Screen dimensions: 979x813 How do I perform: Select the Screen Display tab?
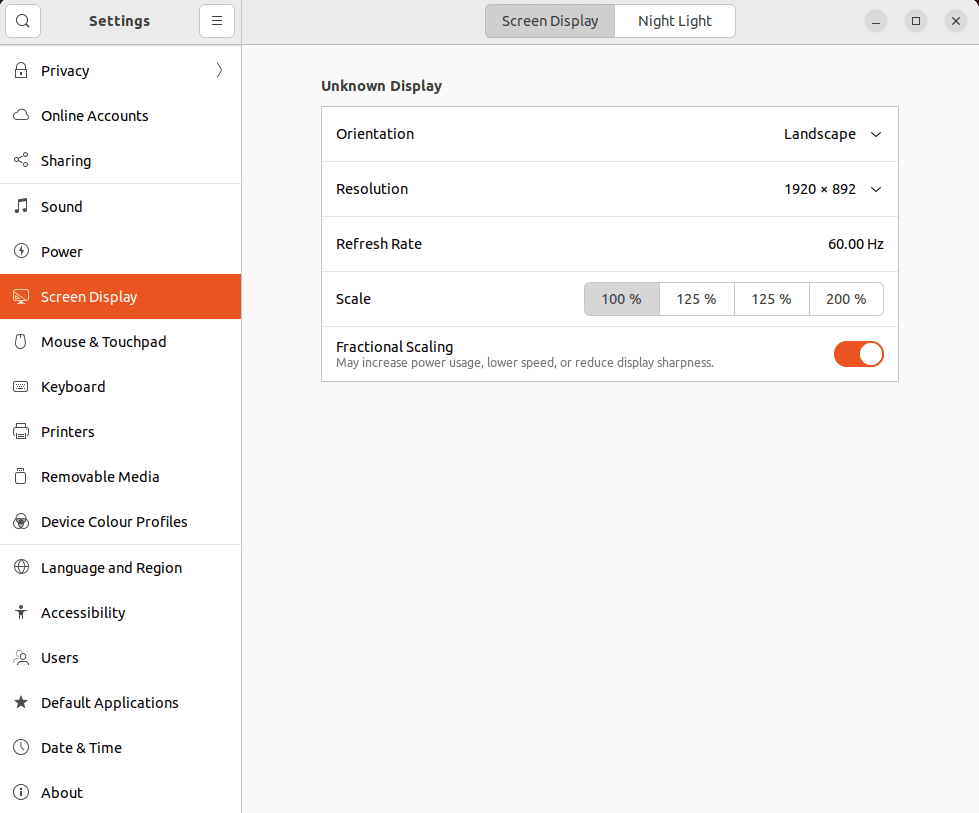click(x=549, y=20)
